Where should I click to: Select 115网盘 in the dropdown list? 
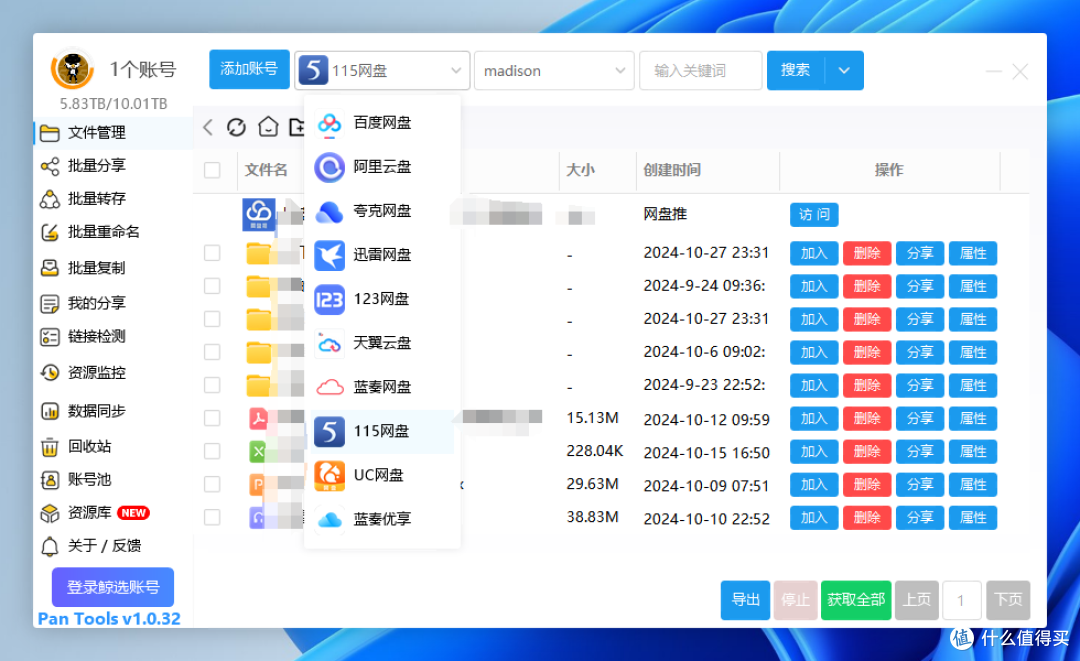pos(382,431)
